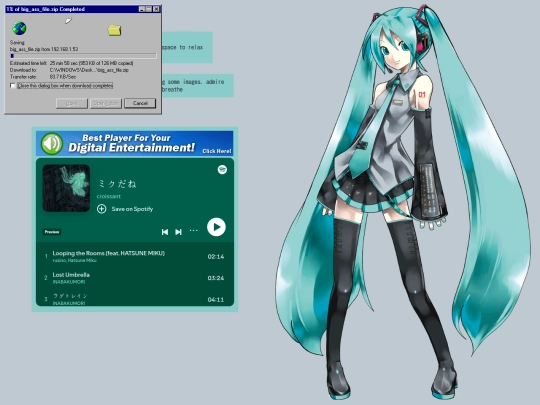Click the flying paper icon in download dialog

(69, 21)
